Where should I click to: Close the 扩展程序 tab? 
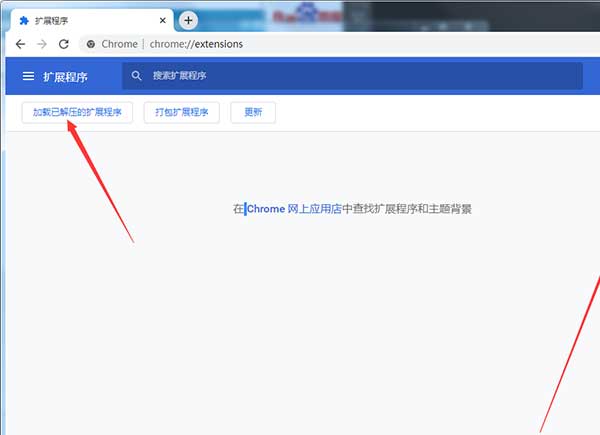coord(163,20)
